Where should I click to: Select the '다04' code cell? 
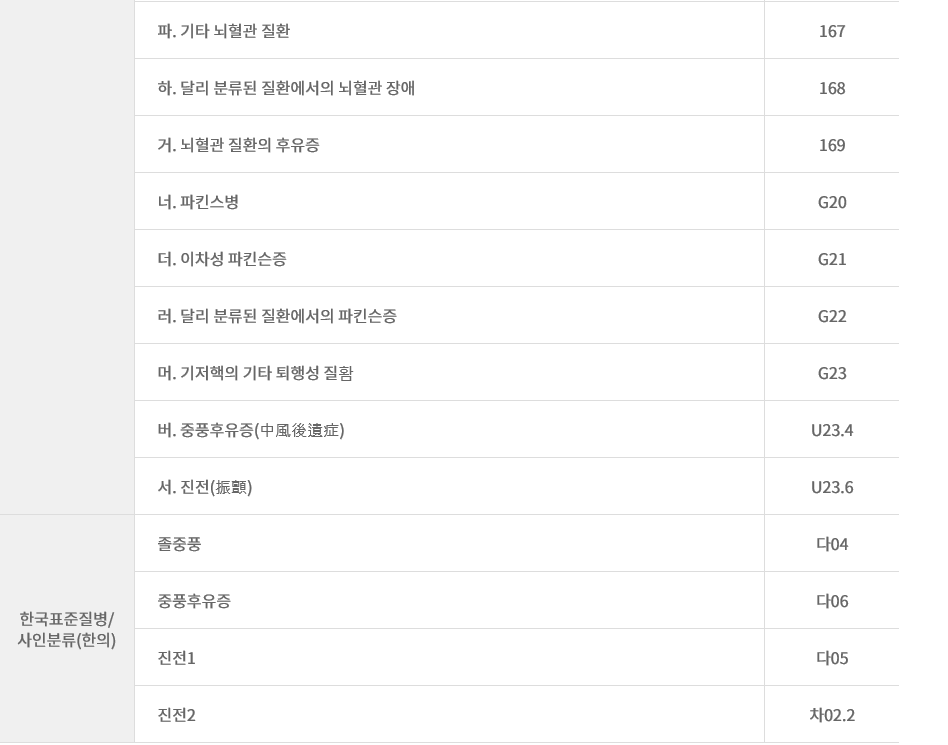(x=832, y=544)
